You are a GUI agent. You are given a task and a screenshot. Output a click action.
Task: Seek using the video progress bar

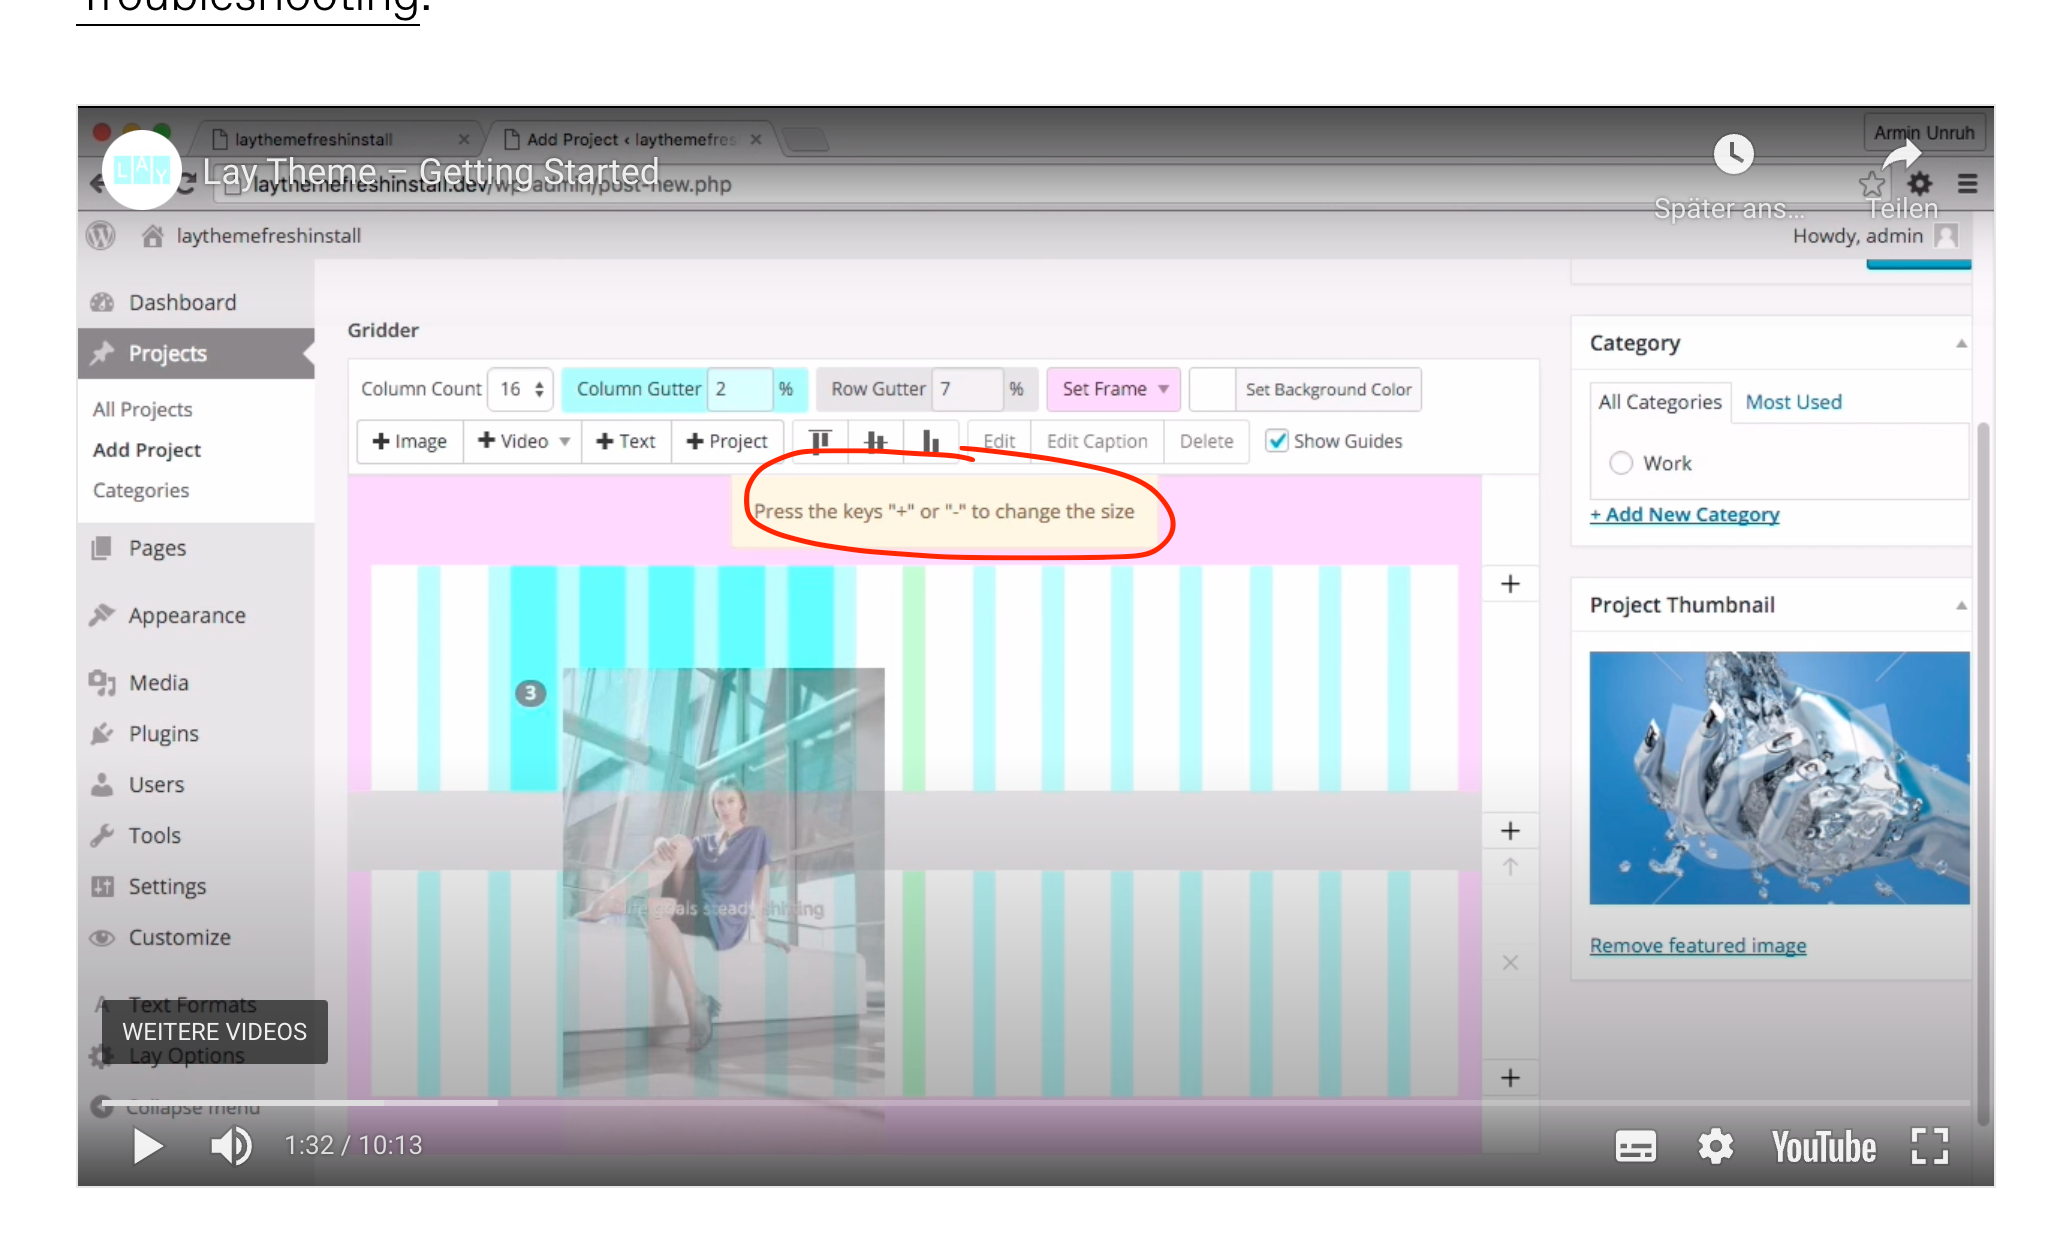(1000, 1103)
